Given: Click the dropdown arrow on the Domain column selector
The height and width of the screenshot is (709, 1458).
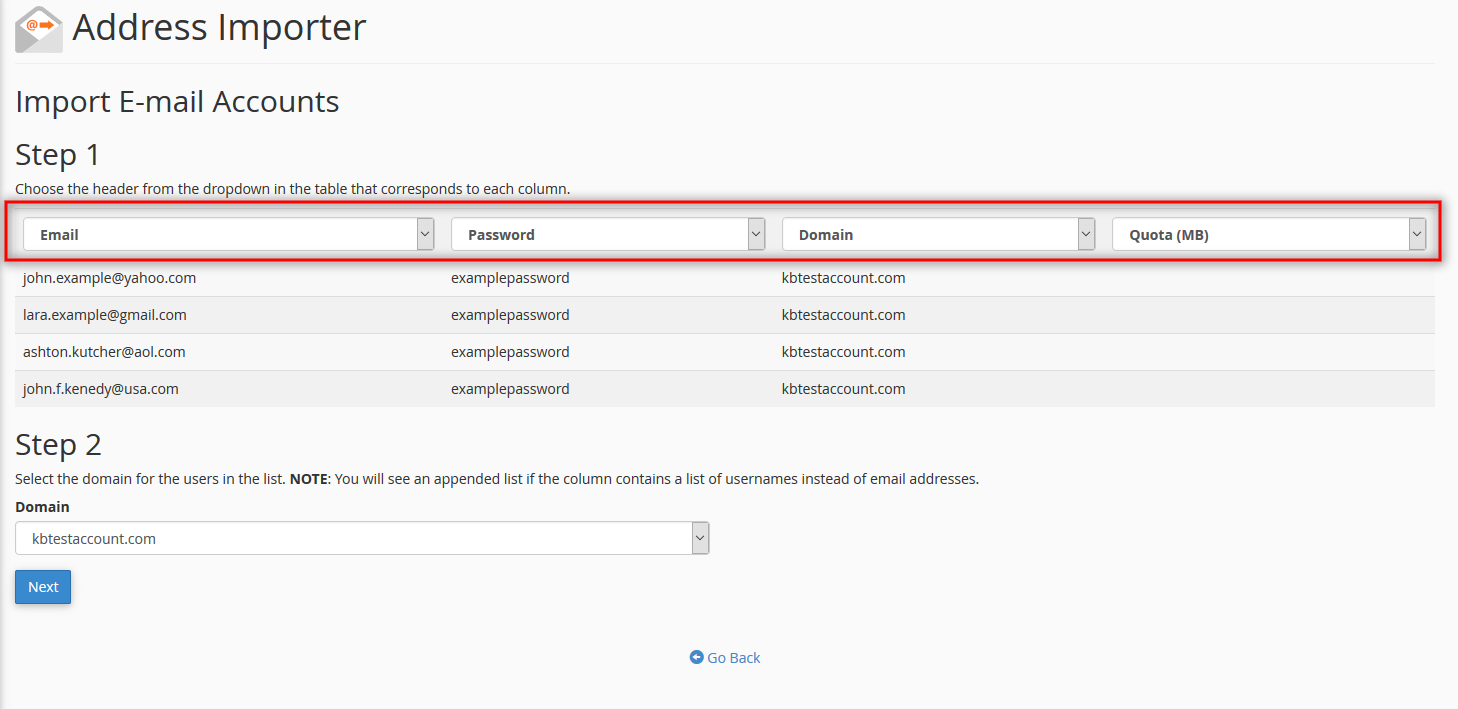Looking at the screenshot, I should pos(1085,233).
